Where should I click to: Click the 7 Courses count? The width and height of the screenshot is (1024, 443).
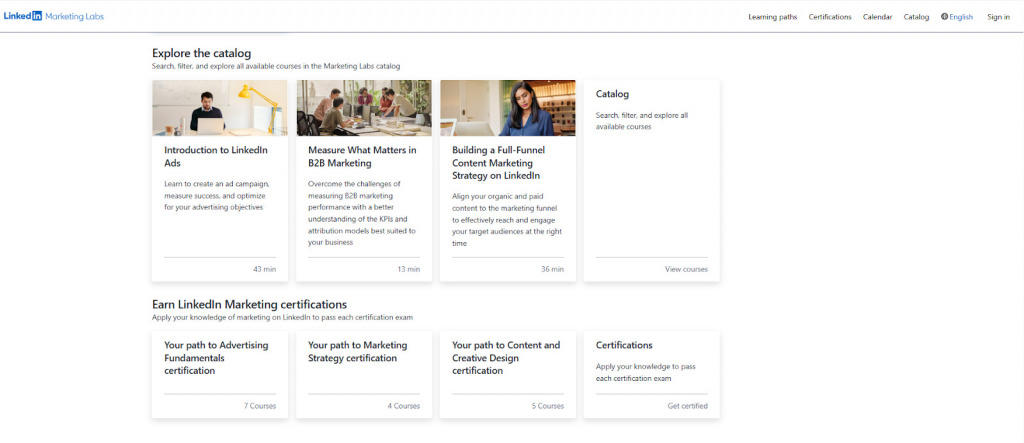point(260,406)
